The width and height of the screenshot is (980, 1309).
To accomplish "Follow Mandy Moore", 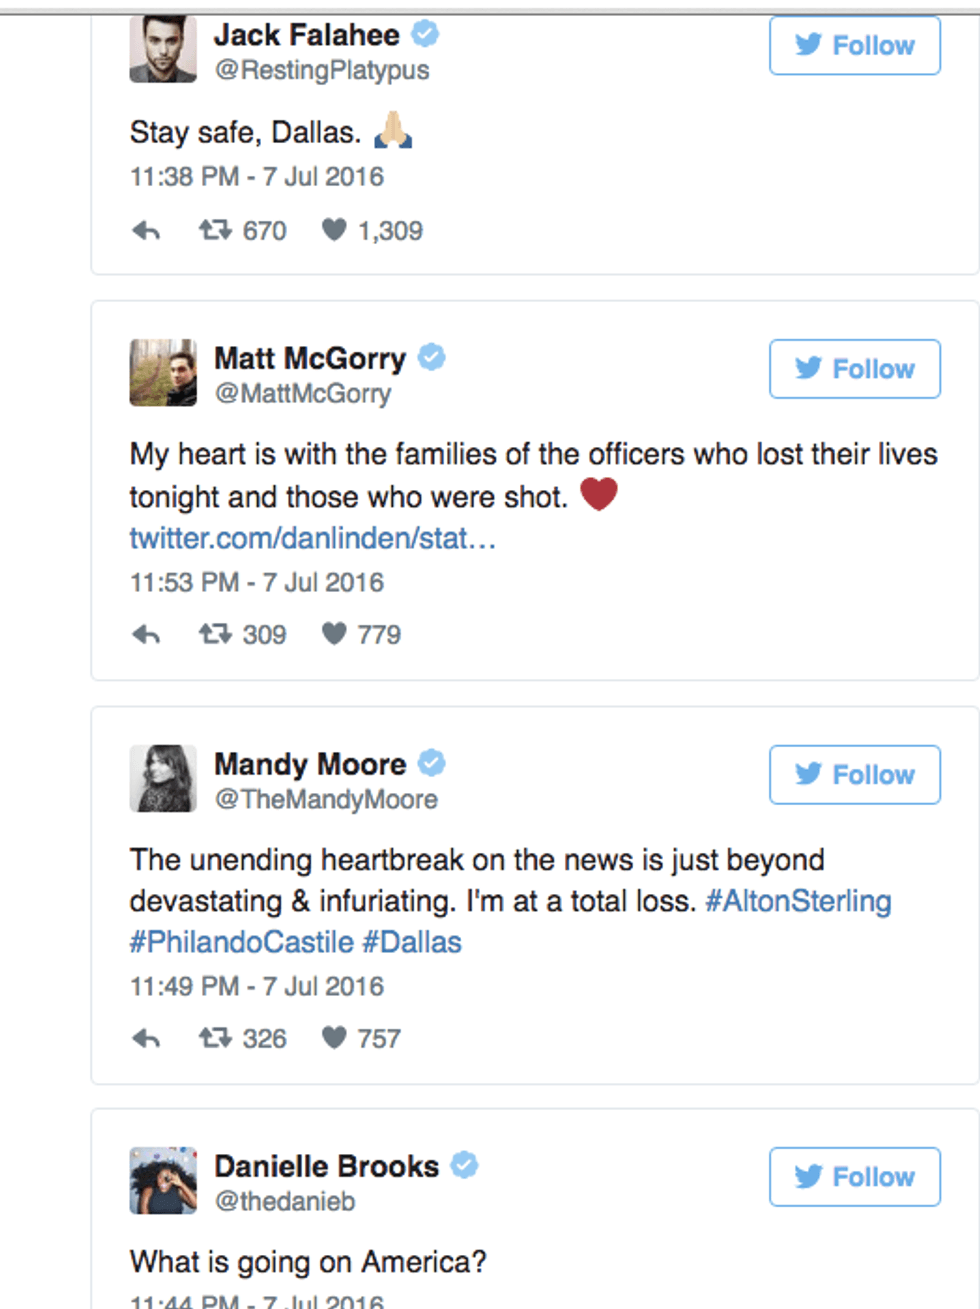I will coord(854,775).
